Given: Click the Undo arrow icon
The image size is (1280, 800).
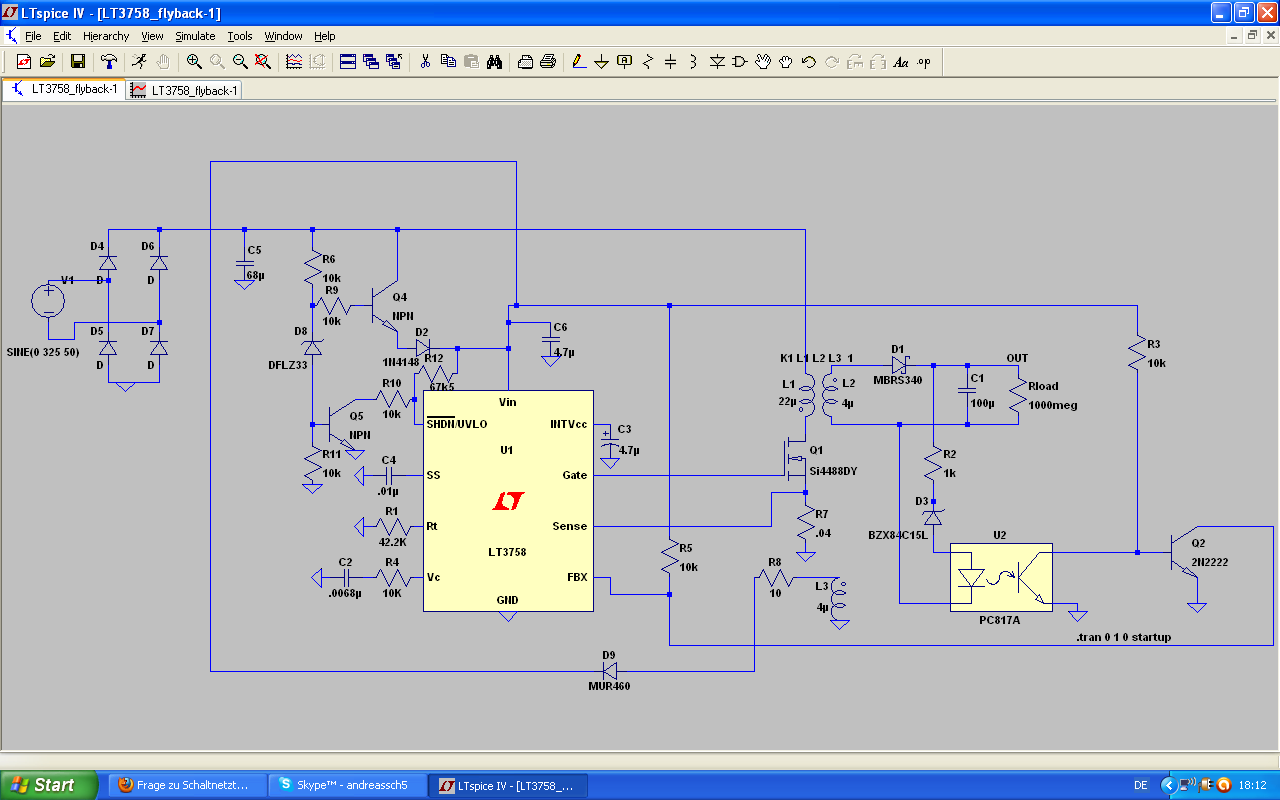Looking at the screenshot, I should [x=809, y=62].
